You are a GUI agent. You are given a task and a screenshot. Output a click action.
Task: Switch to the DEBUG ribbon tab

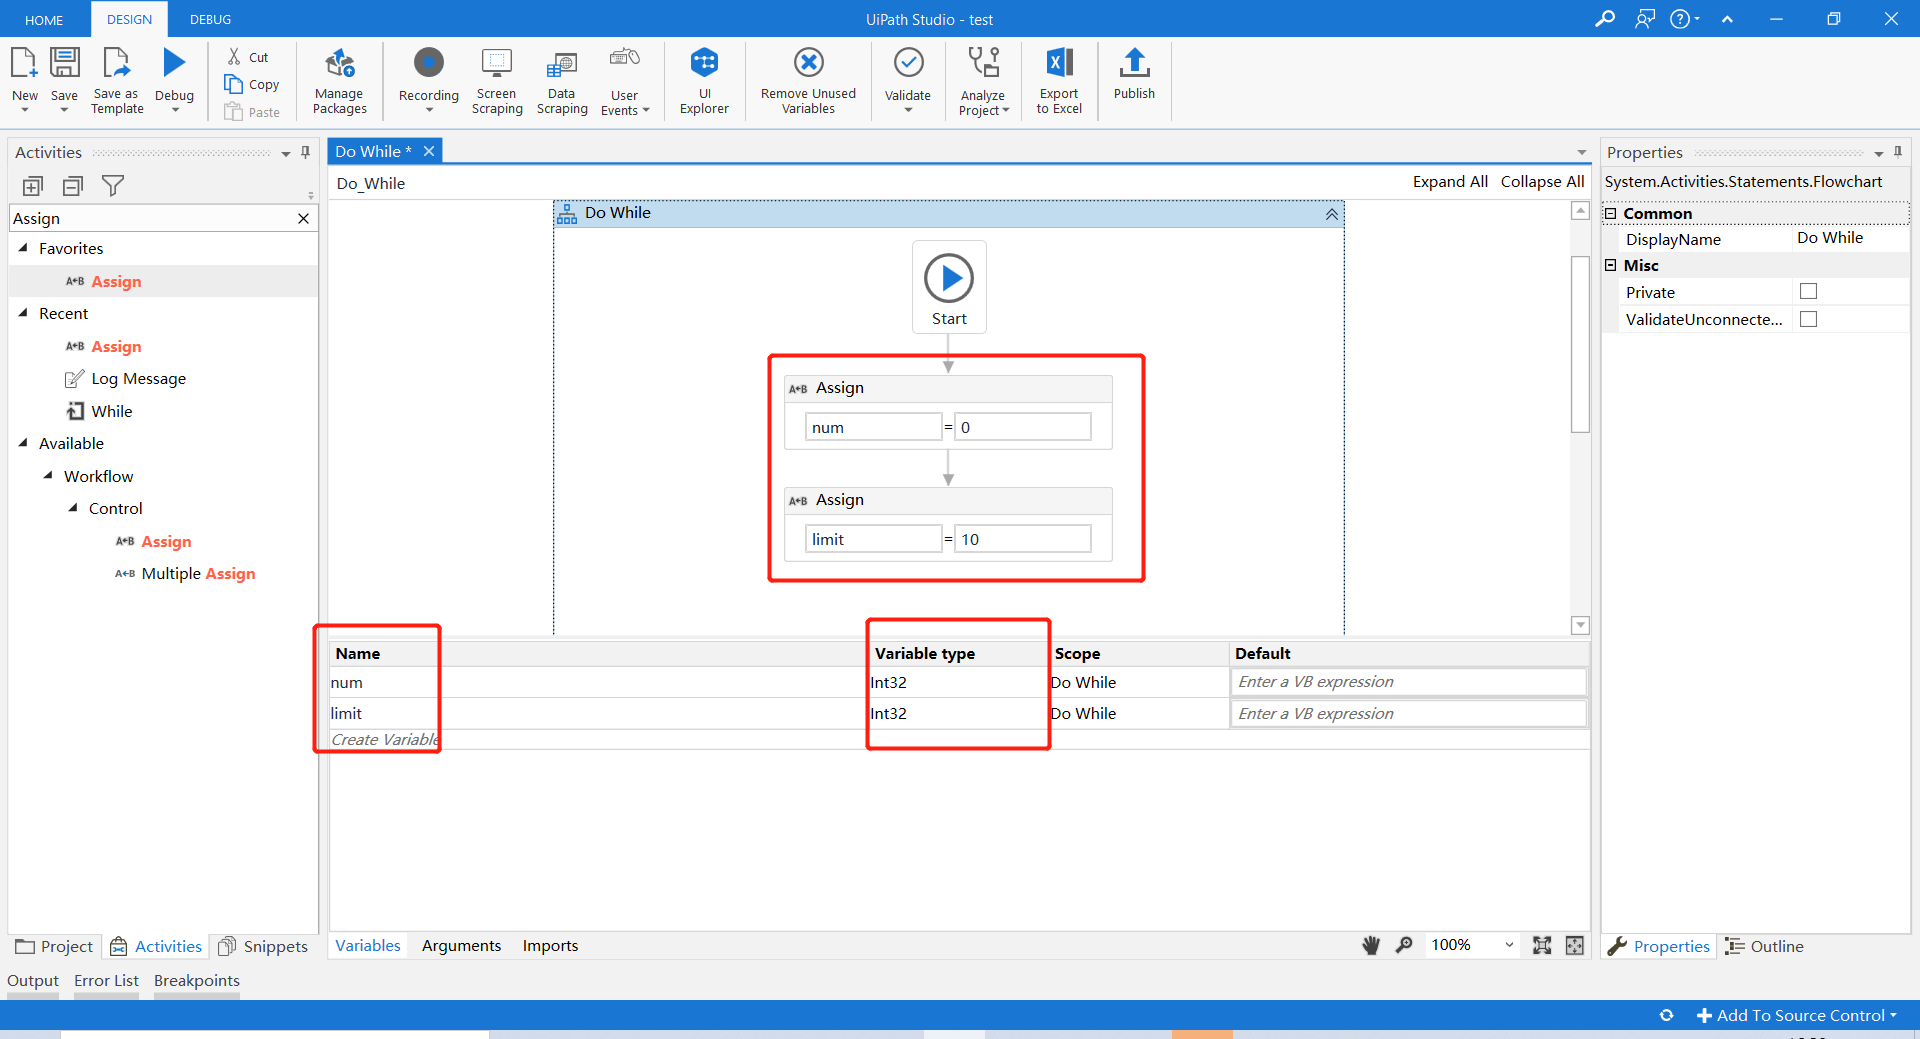(209, 19)
